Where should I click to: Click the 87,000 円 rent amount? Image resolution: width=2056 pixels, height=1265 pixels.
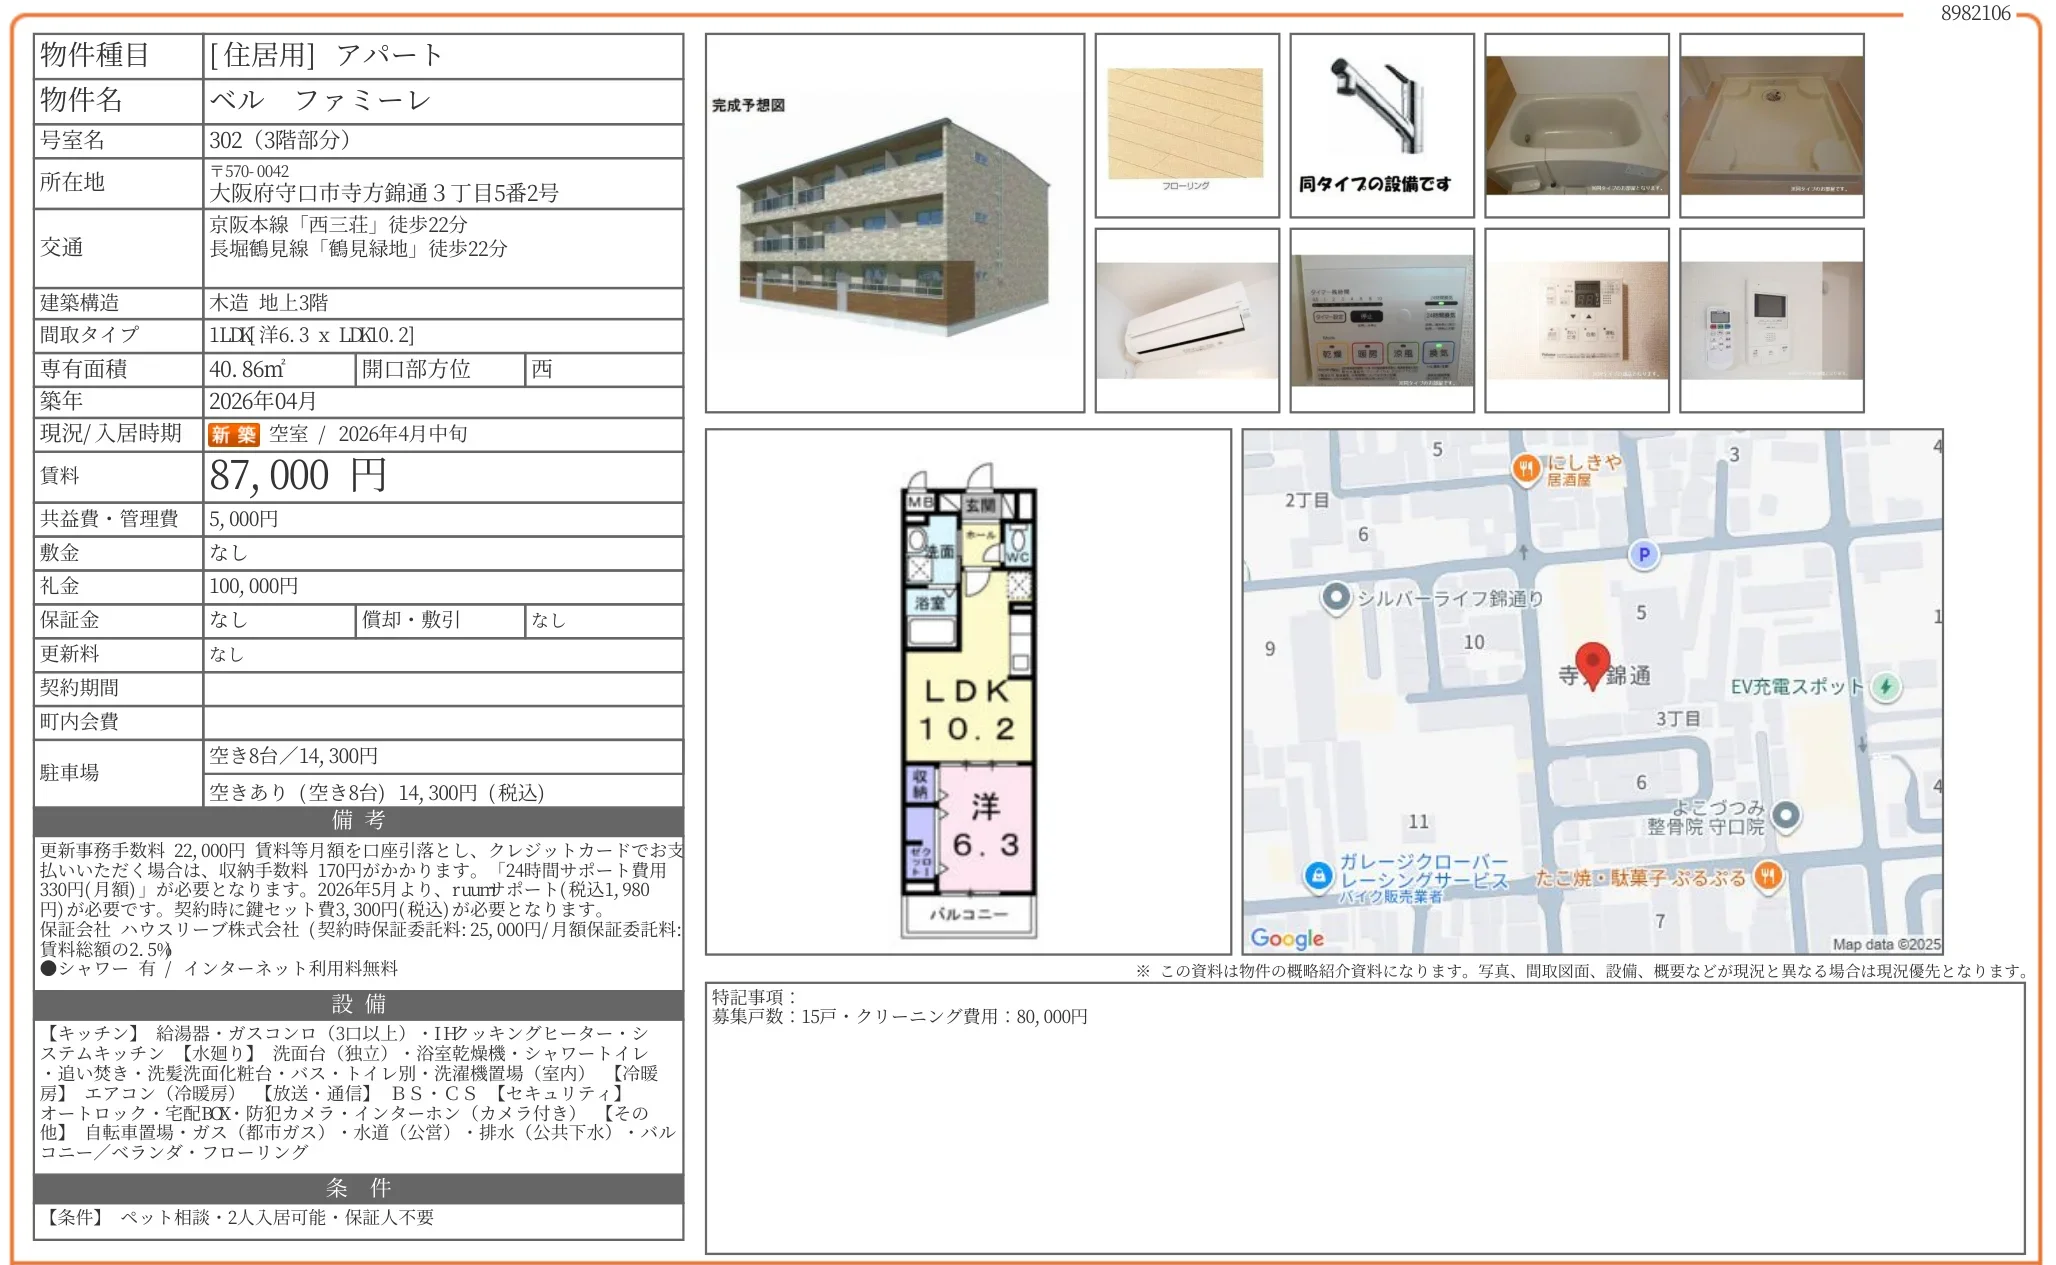pos(298,476)
